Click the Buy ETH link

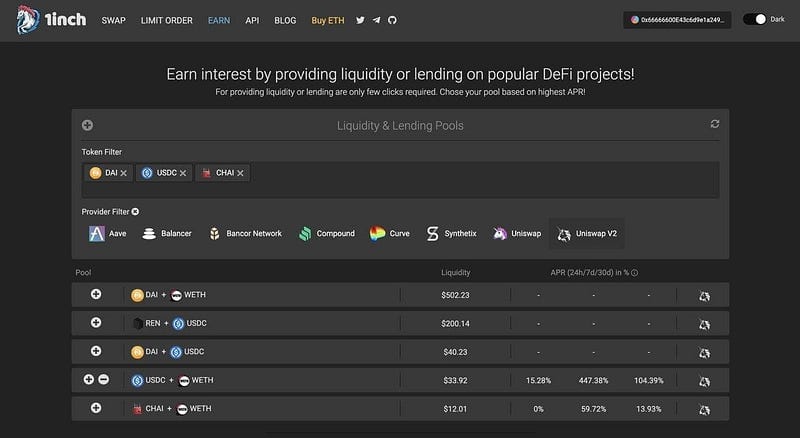pos(327,20)
